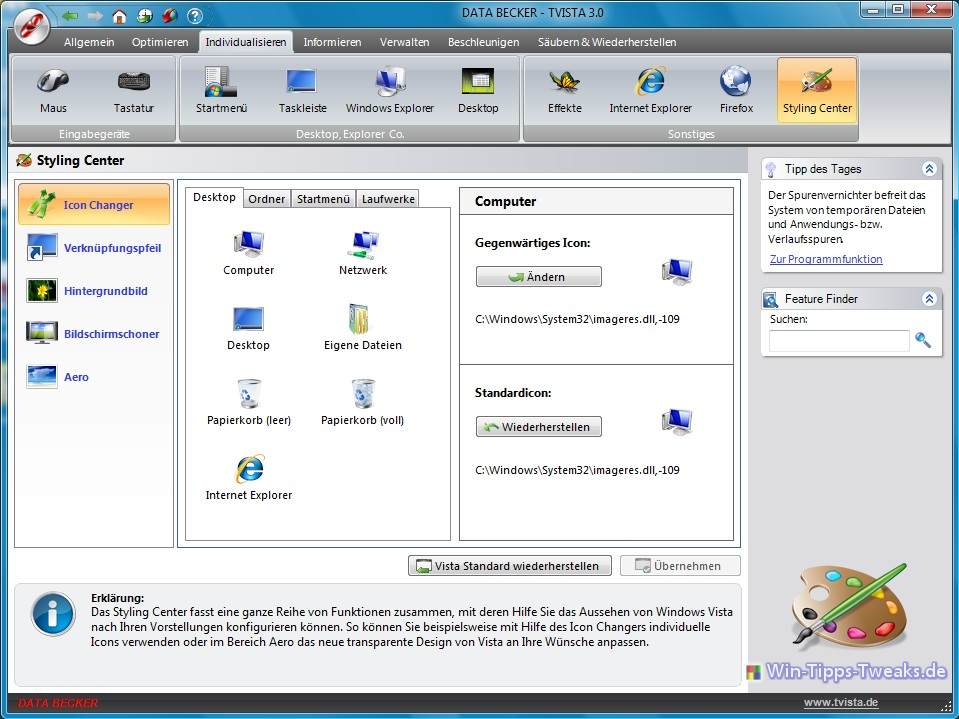The height and width of the screenshot is (719, 959).
Task: Open Effekte butterfly icon
Action: 565,90
